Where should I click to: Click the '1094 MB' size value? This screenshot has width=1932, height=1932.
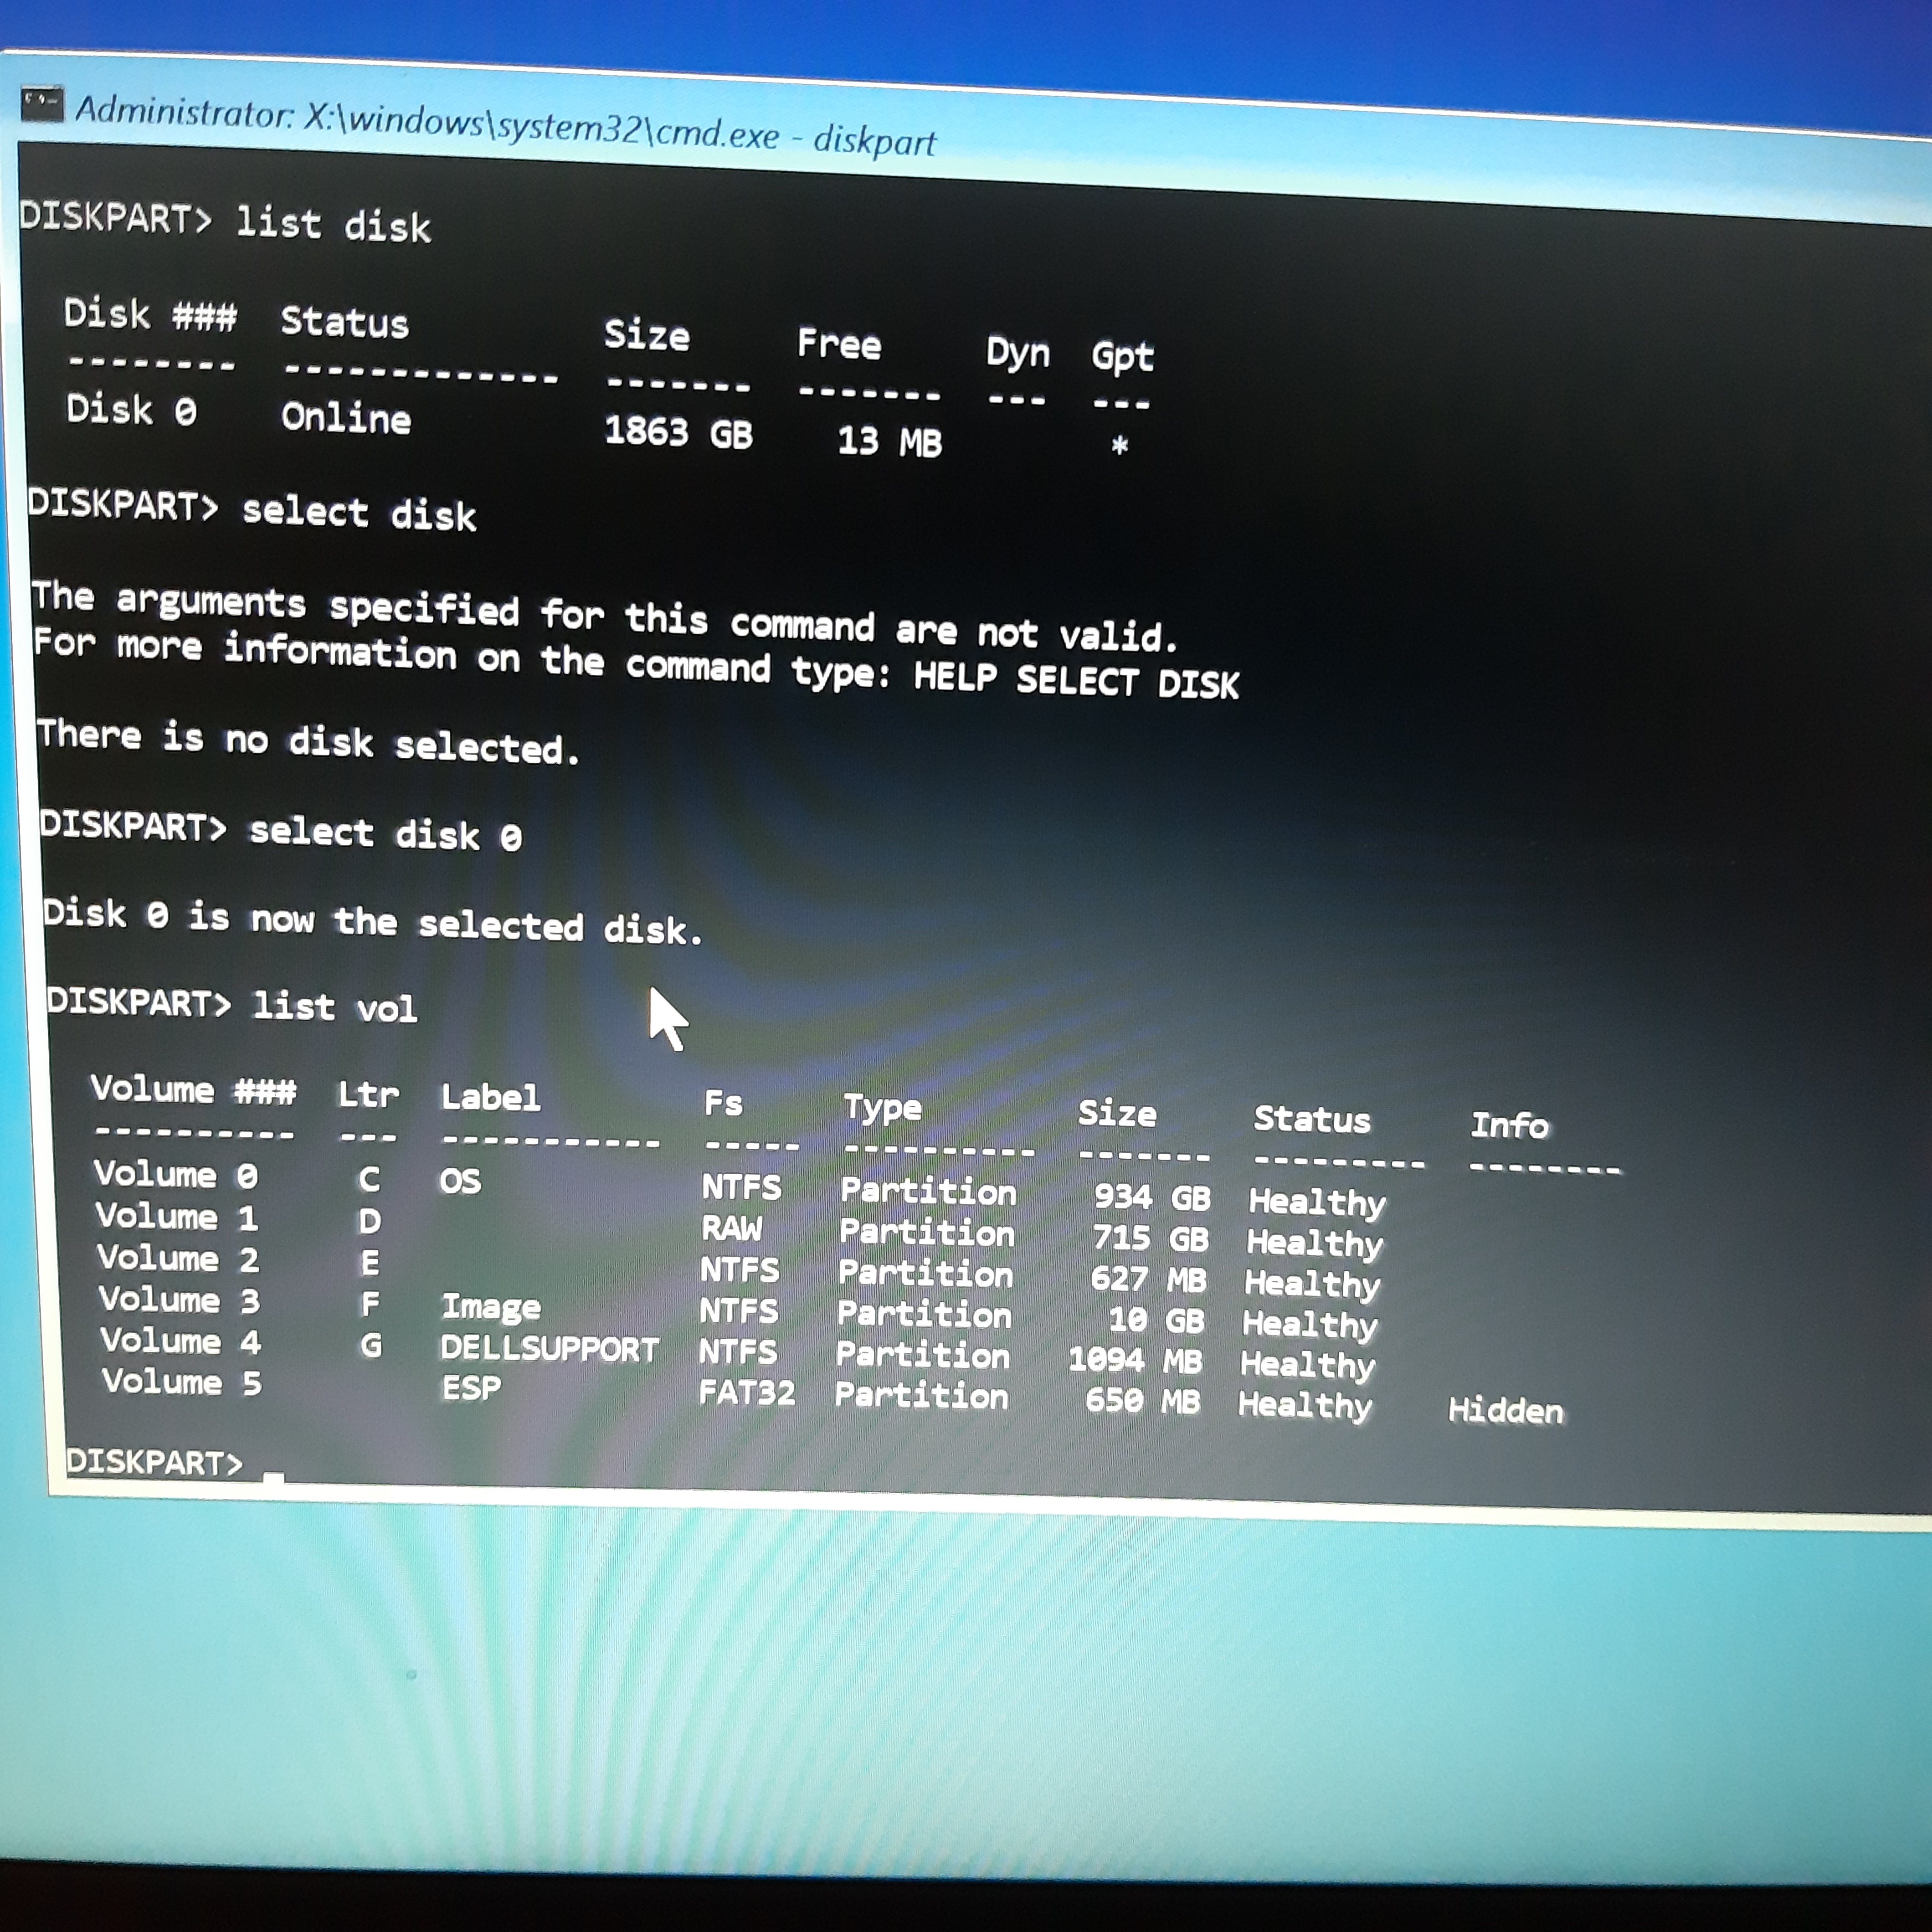tap(1135, 1360)
